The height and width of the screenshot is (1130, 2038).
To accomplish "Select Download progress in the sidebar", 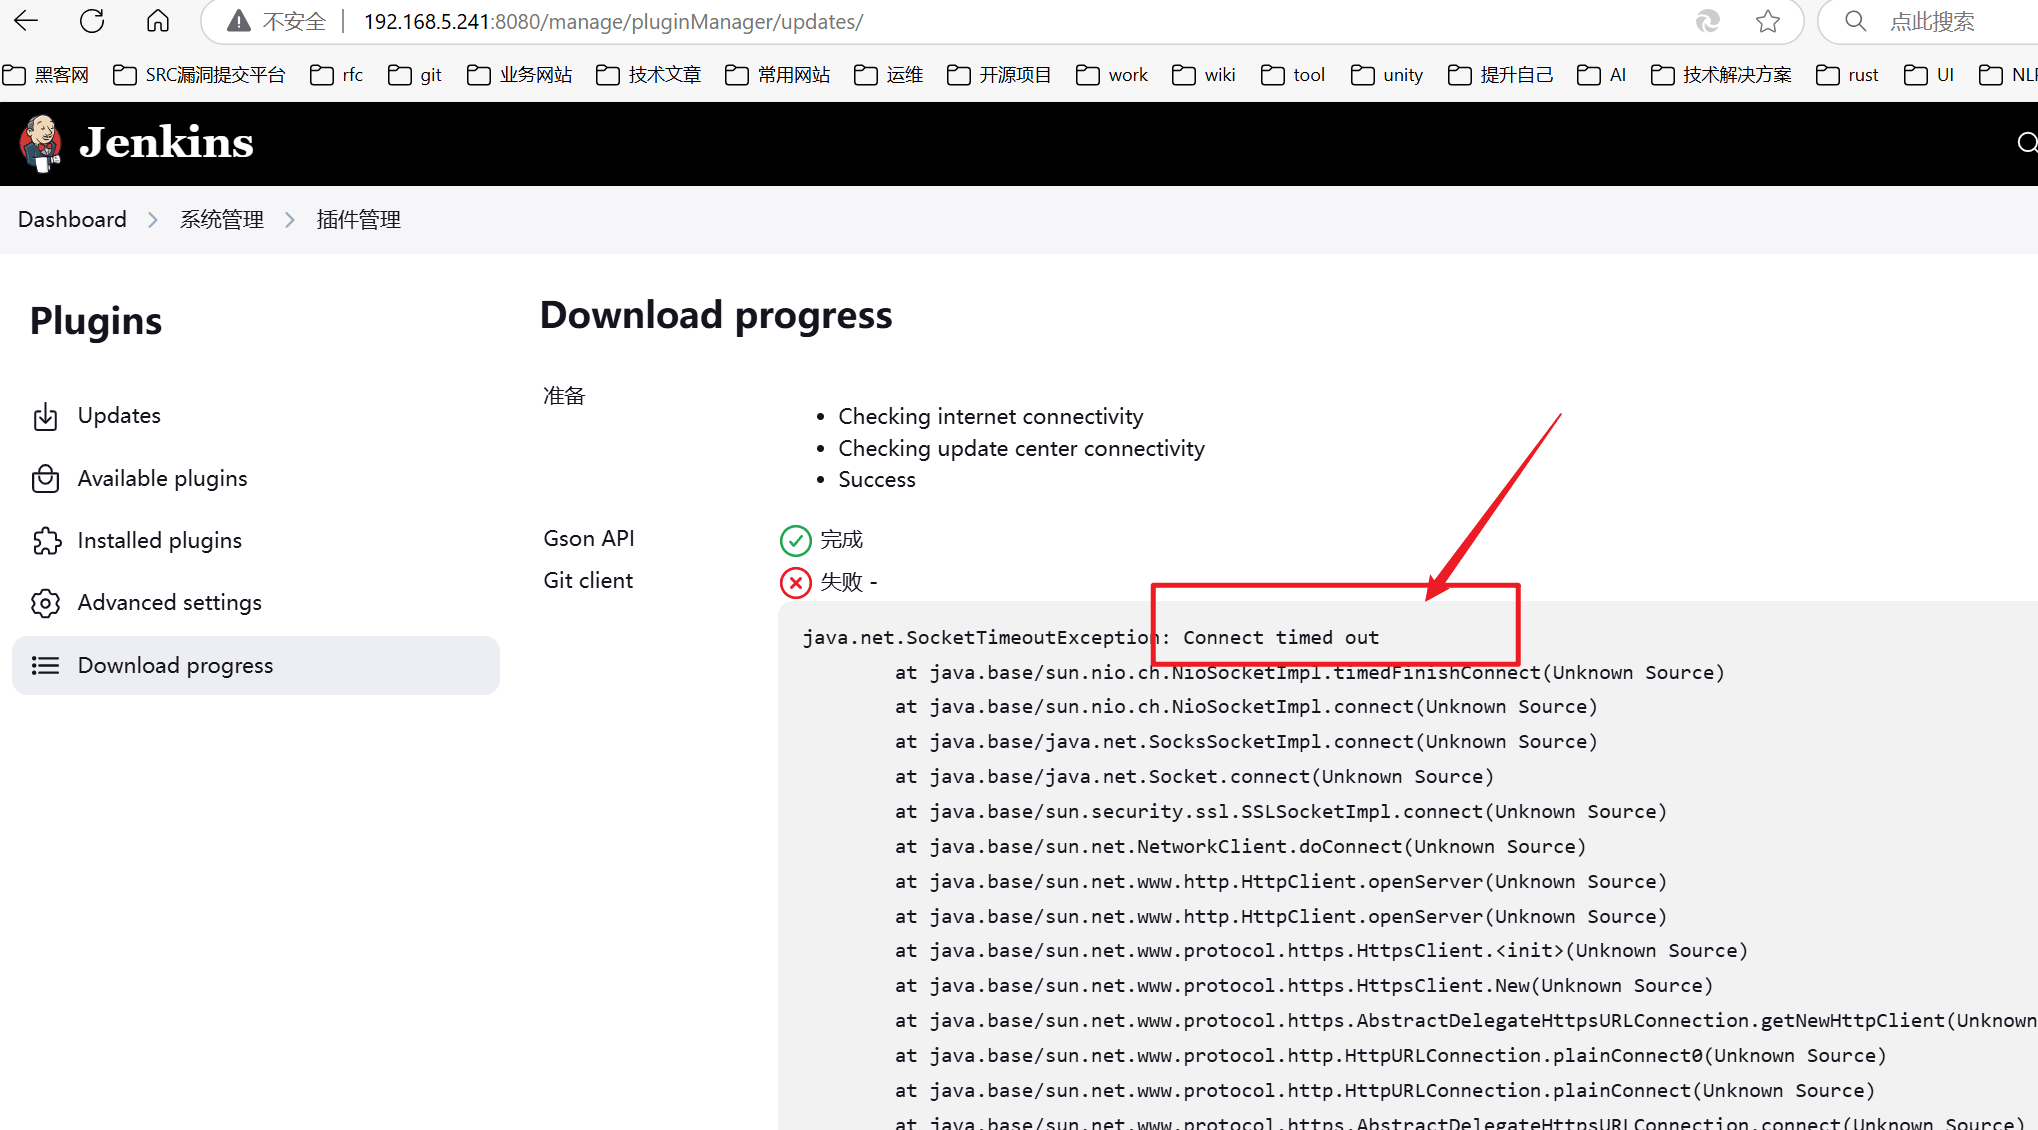I will click(256, 666).
